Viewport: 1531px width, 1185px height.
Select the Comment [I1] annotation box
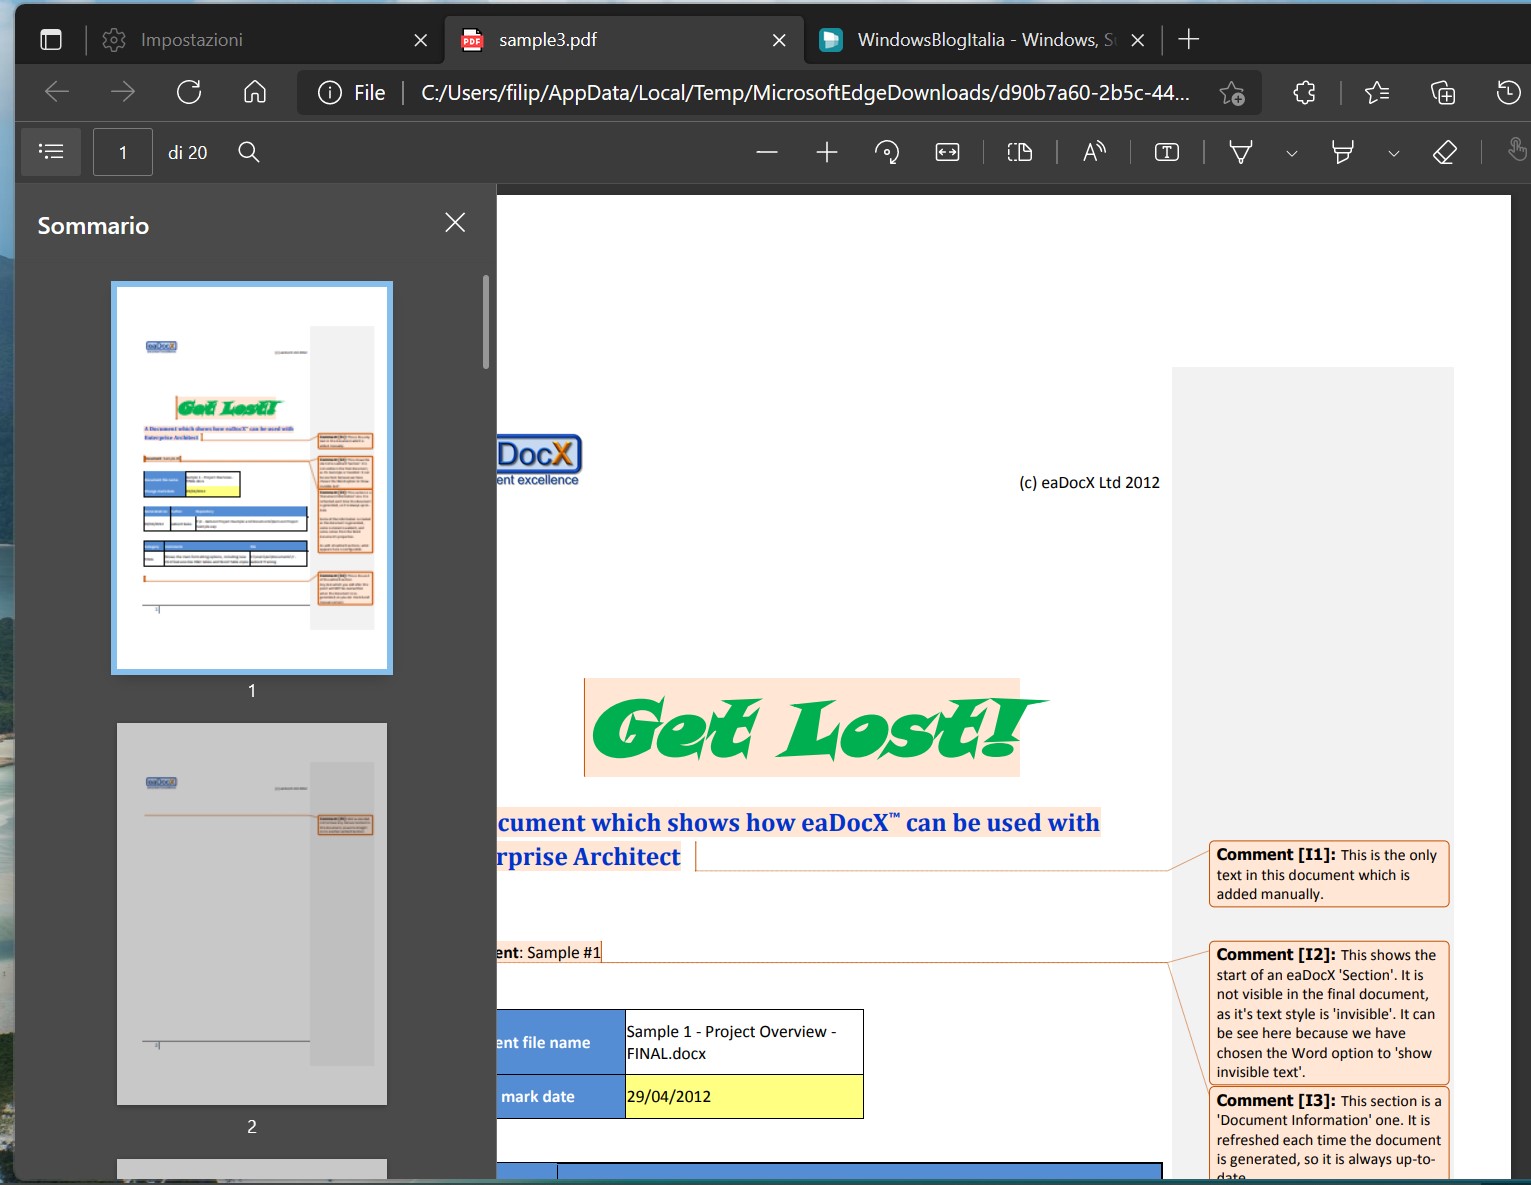tap(1328, 874)
